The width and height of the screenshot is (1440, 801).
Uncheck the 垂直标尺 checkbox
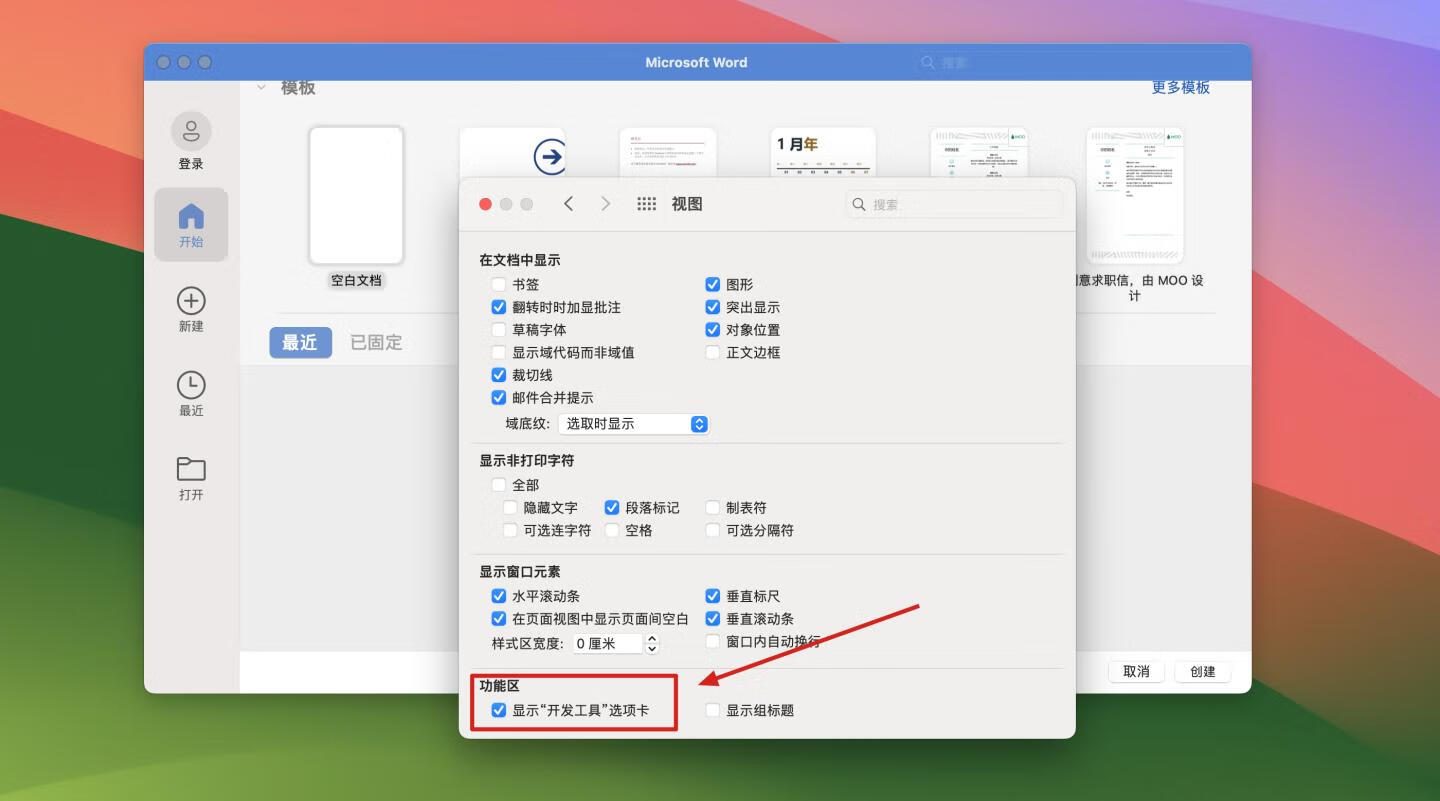(x=713, y=596)
